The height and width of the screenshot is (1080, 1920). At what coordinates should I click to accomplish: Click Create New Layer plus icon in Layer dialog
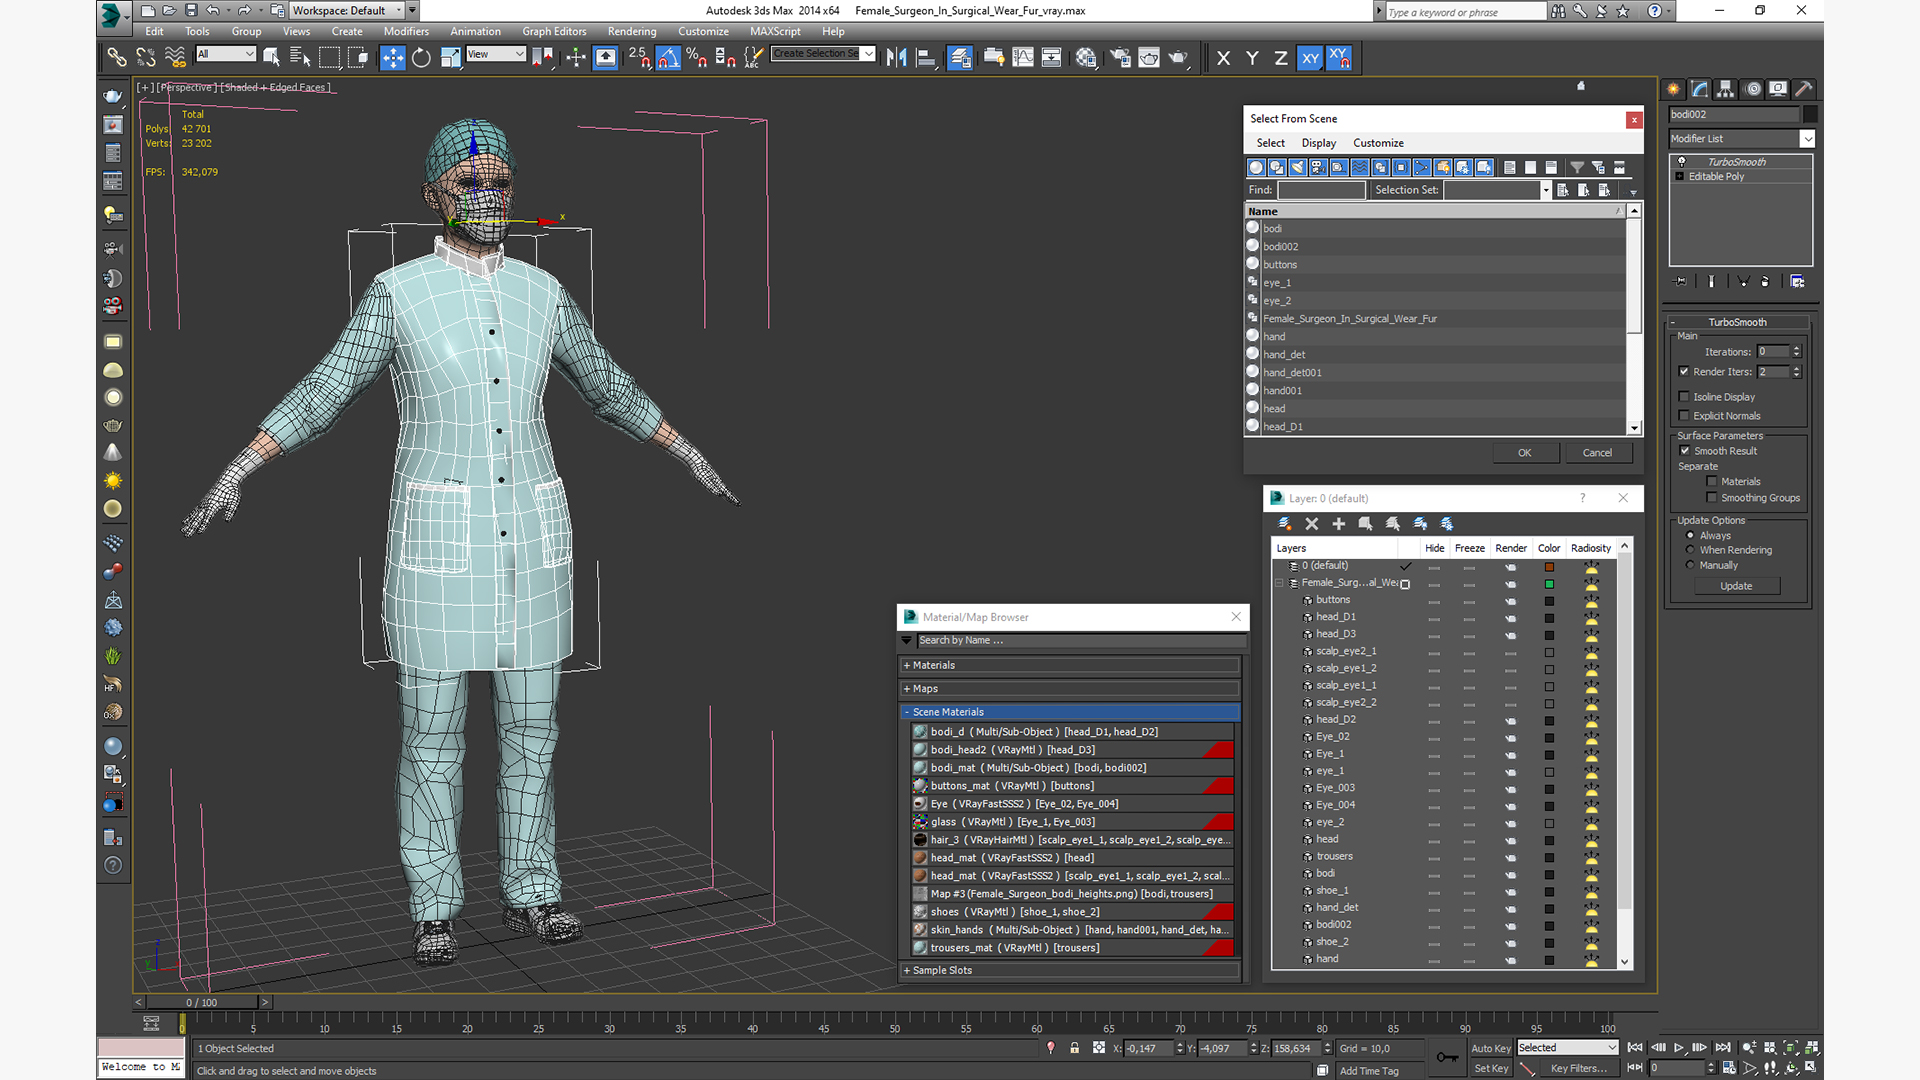click(1338, 524)
